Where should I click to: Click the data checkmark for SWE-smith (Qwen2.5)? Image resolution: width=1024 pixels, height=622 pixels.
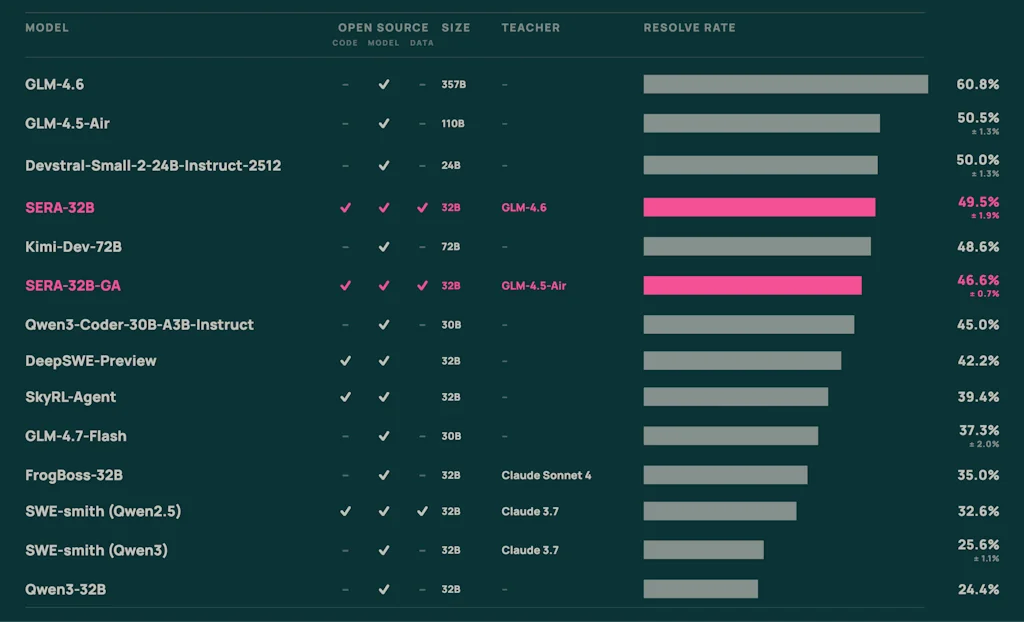(x=422, y=511)
